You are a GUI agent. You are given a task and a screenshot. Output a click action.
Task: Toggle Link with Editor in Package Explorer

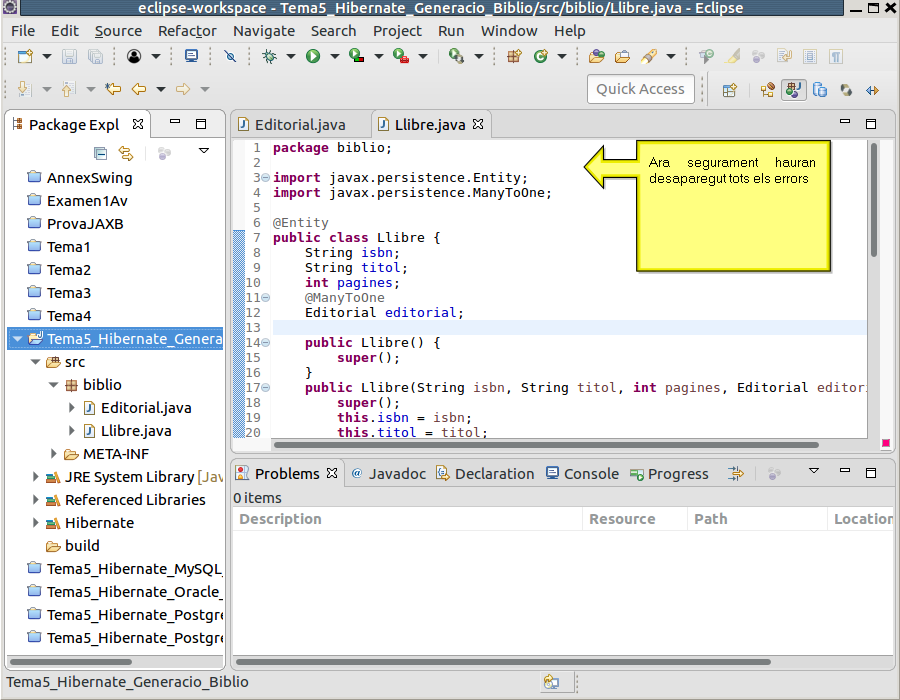pyautogui.click(x=126, y=153)
